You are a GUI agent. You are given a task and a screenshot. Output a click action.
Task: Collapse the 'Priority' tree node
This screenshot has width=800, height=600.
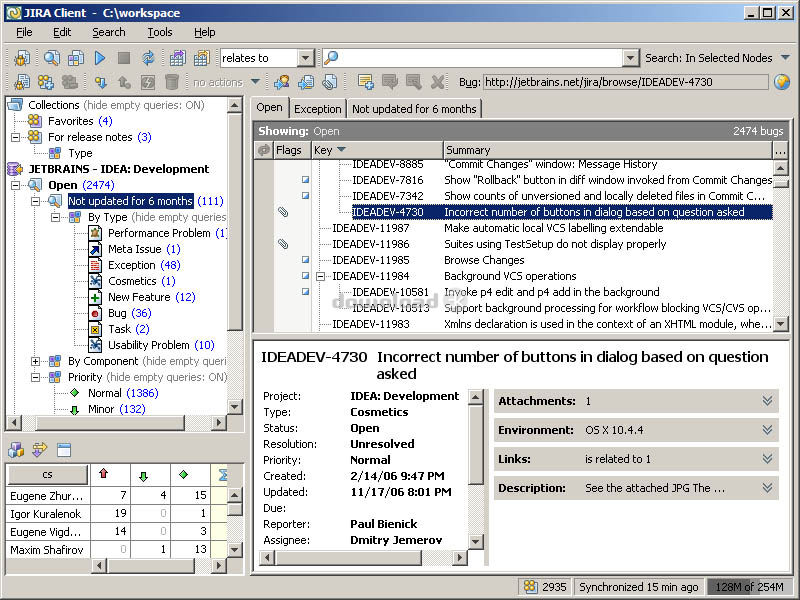[35, 378]
